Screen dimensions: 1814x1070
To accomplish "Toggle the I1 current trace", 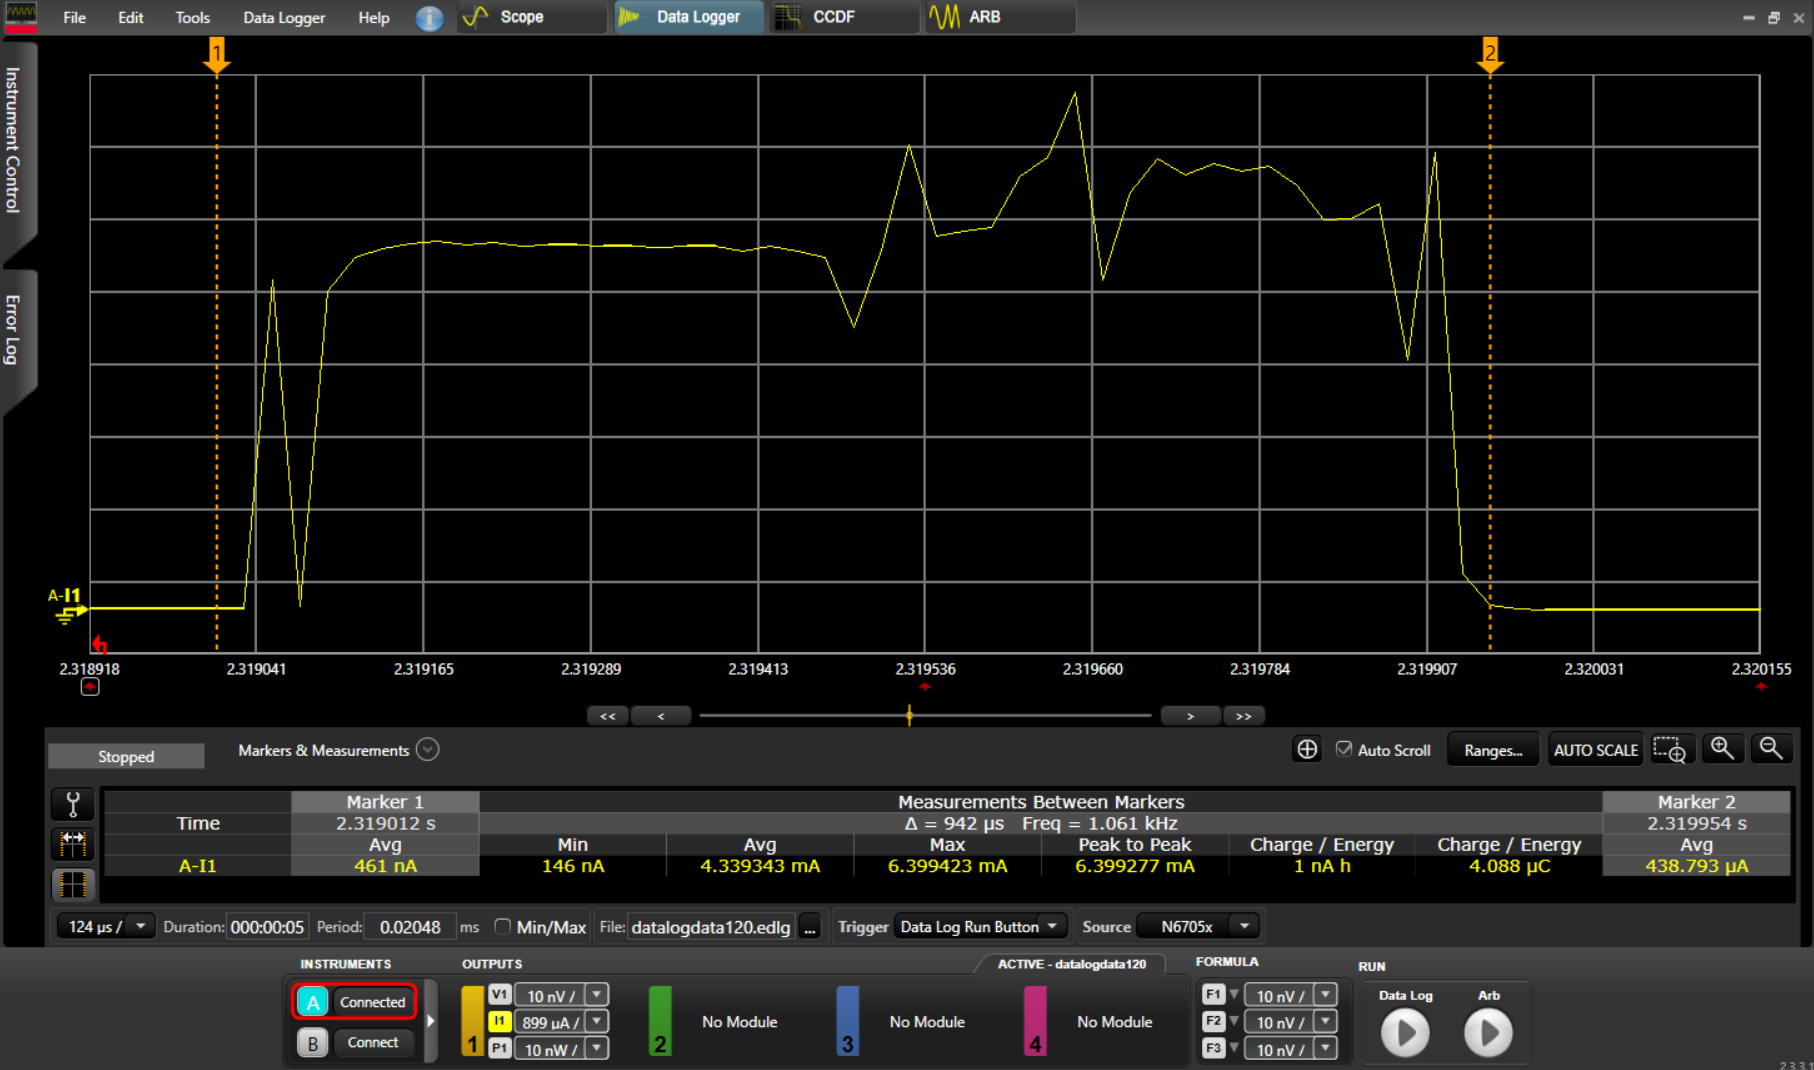I will pos(499,1021).
